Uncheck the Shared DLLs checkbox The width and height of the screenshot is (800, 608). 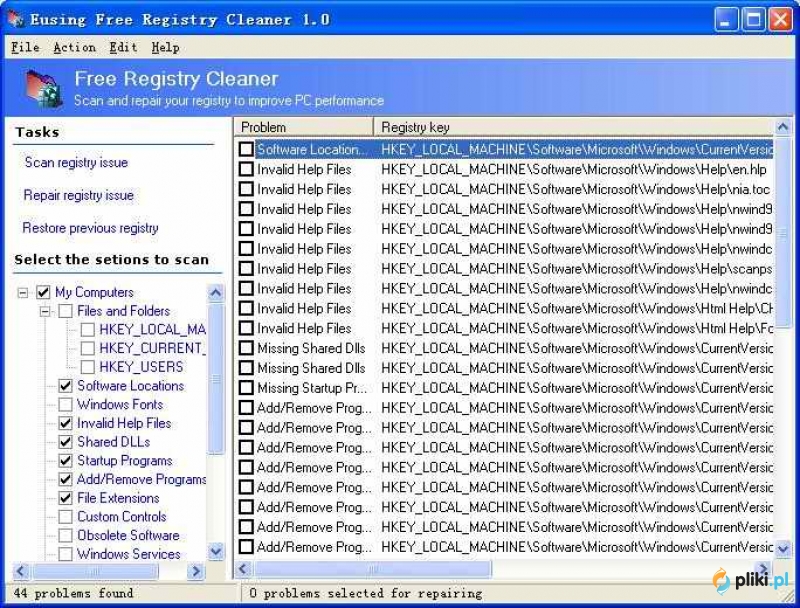click(65, 442)
